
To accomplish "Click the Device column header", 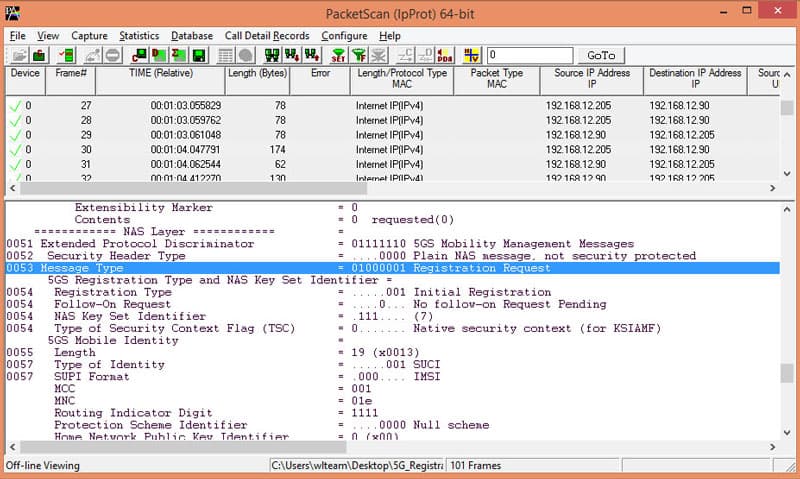I will point(25,80).
